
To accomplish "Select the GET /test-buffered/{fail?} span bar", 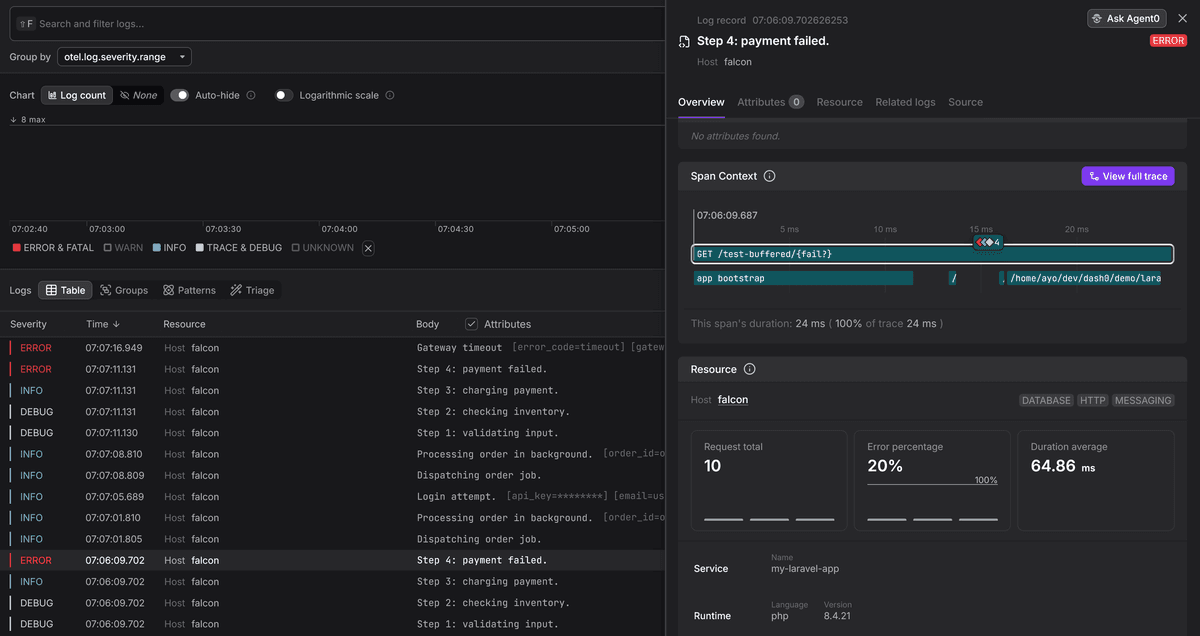I will click(x=932, y=254).
